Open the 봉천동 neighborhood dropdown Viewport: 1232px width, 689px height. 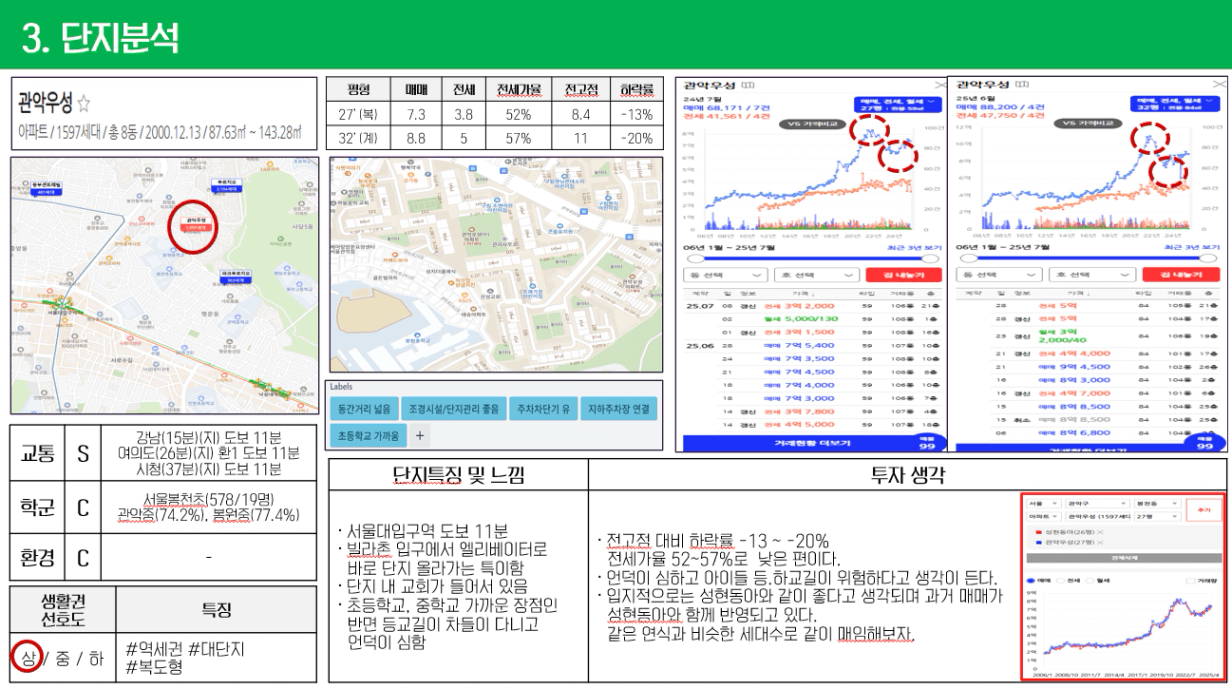coord(1157,503)
